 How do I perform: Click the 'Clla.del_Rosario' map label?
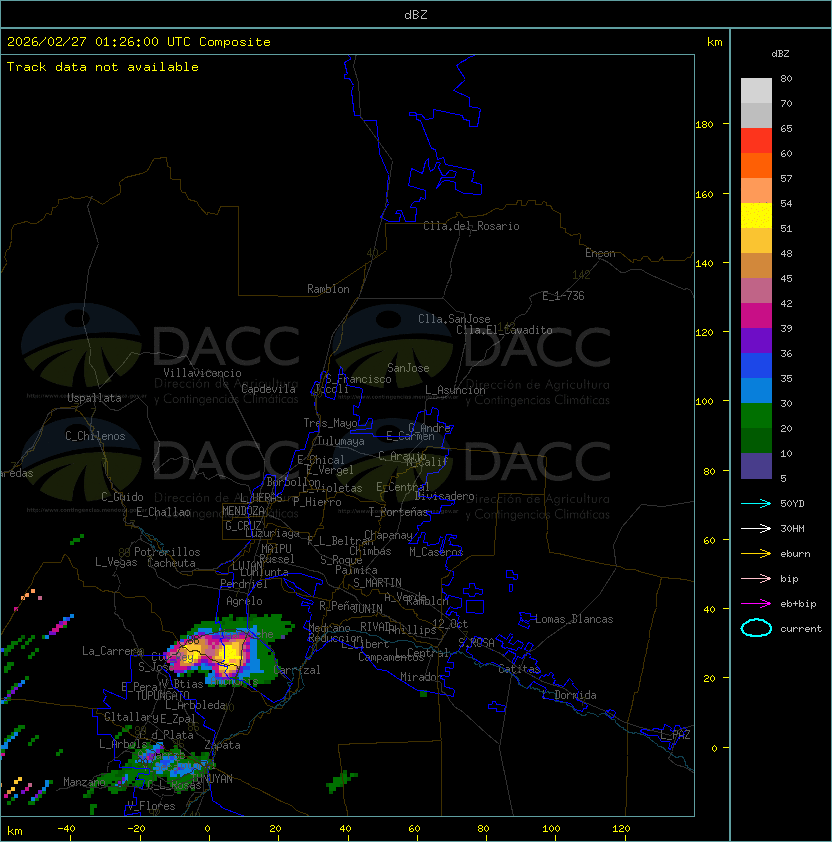[471, 226]
